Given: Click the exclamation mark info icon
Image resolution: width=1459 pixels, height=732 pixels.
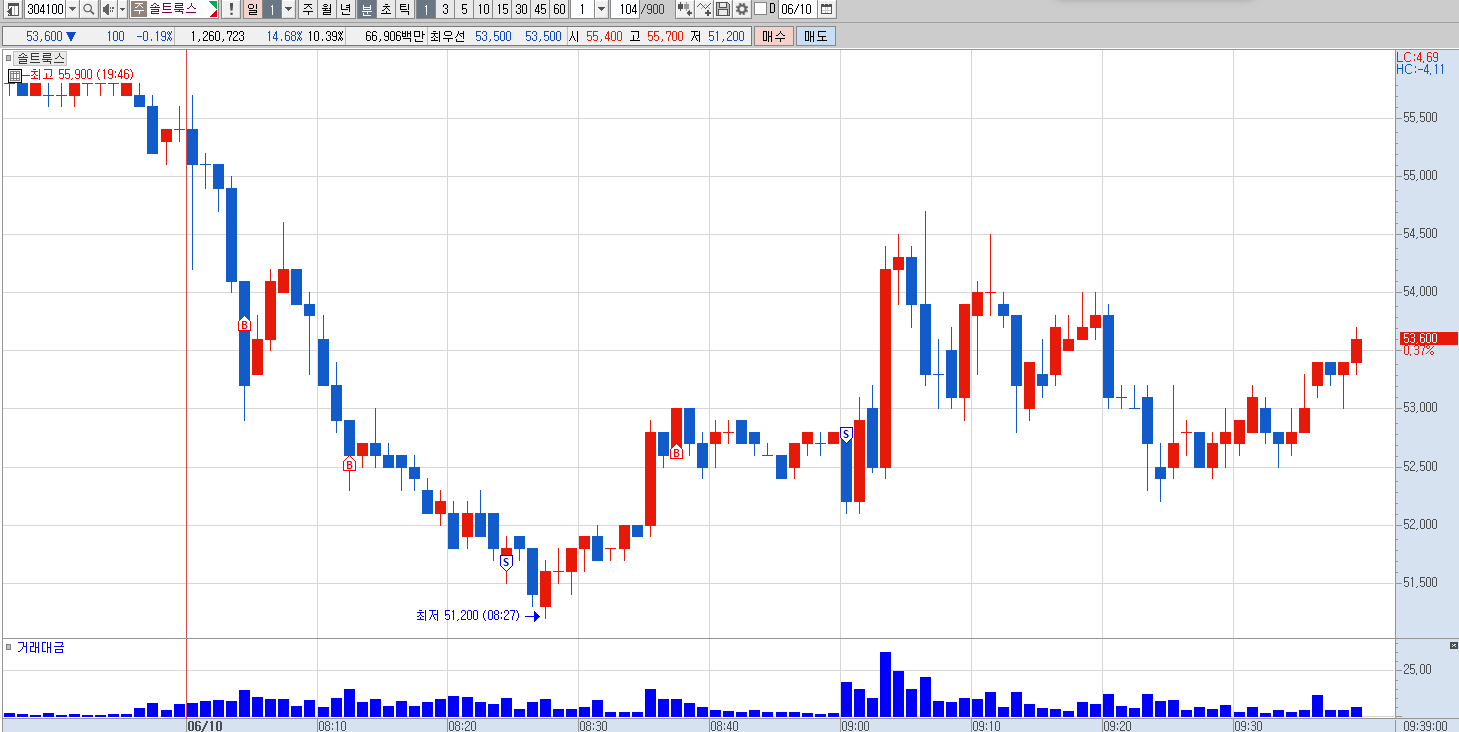Looking at the screenshot, I should click(x=231, y=9).
